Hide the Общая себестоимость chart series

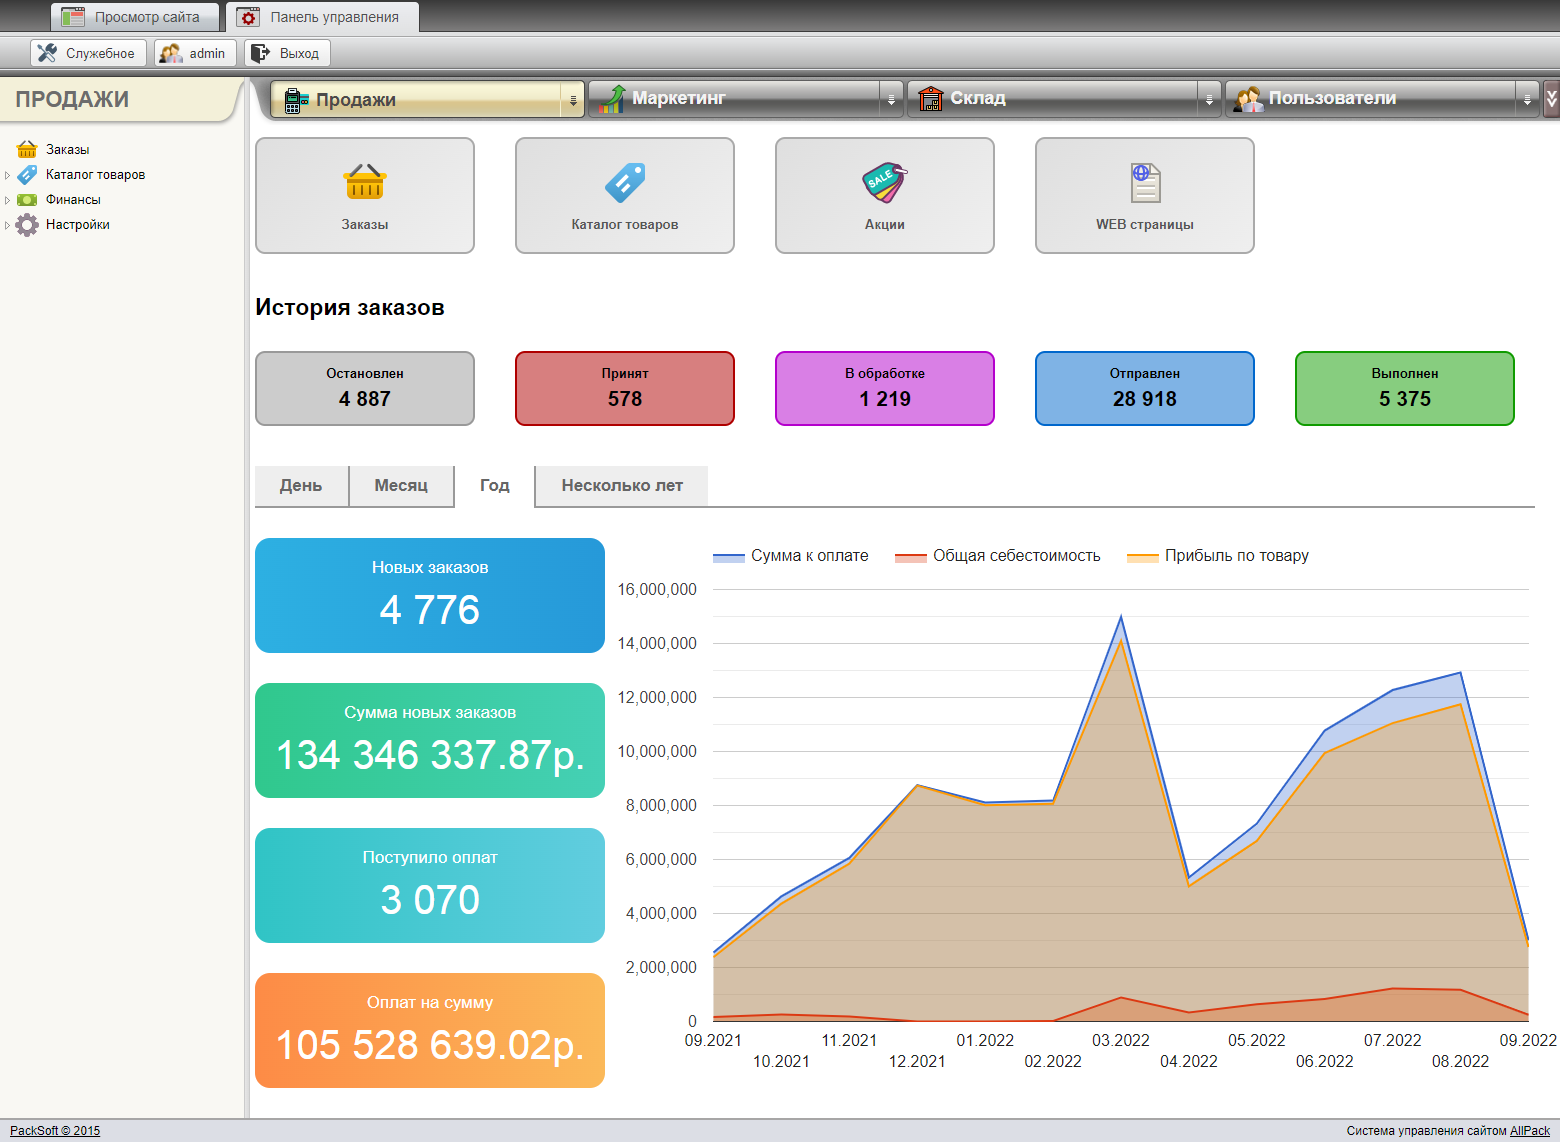pos(997,556)
